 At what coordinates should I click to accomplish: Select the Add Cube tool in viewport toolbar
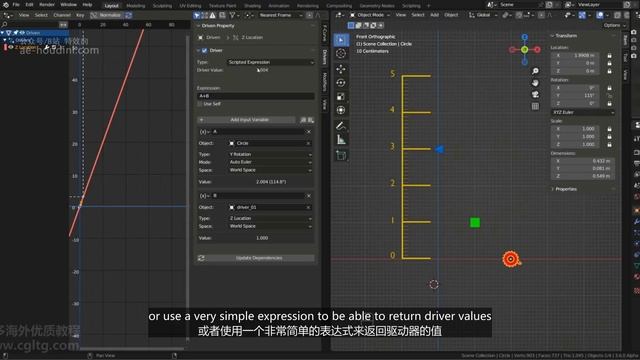point(341,155)
